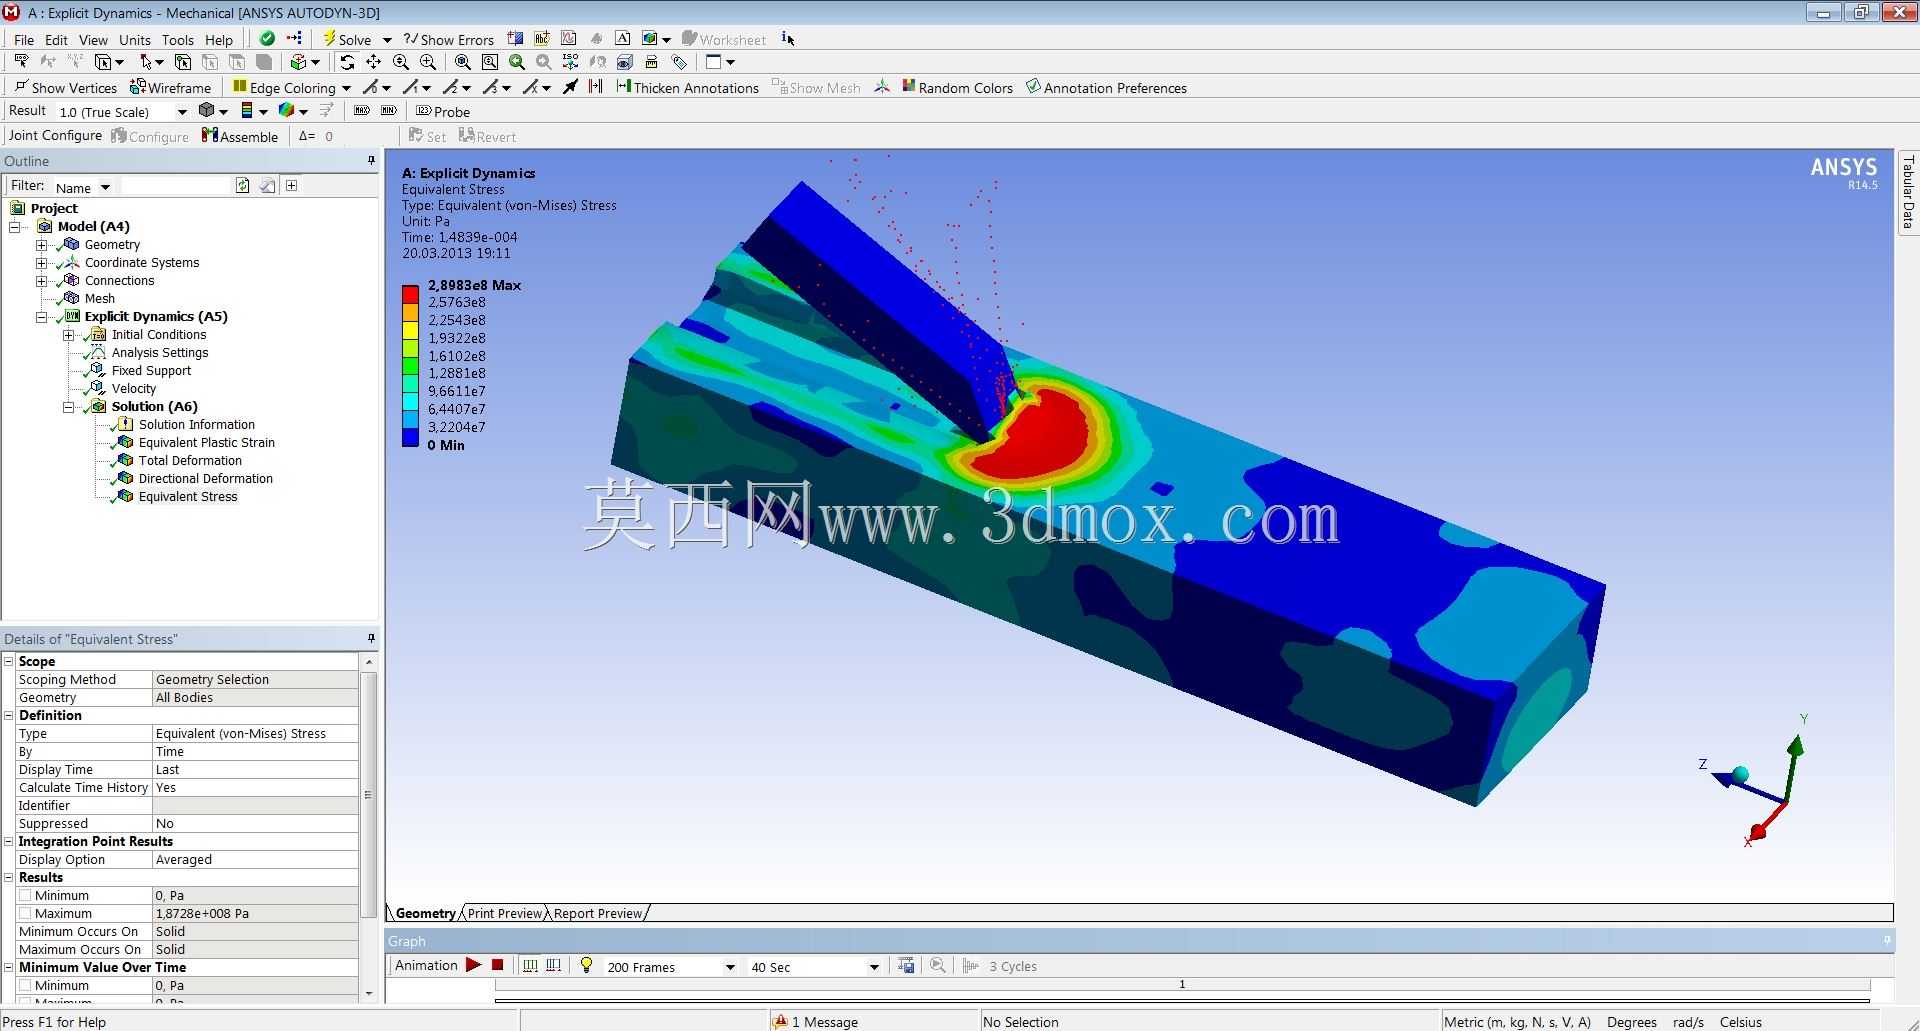Select Directional Deformation in the tree
Screen dimensions: 1920x1031
(x=205, y=479)
